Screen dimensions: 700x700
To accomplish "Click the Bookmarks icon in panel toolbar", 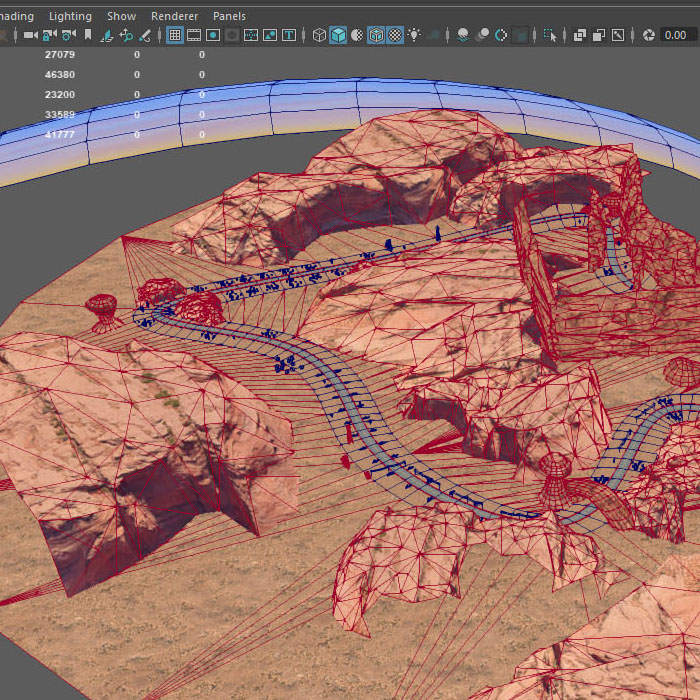I will pos(88,35).
